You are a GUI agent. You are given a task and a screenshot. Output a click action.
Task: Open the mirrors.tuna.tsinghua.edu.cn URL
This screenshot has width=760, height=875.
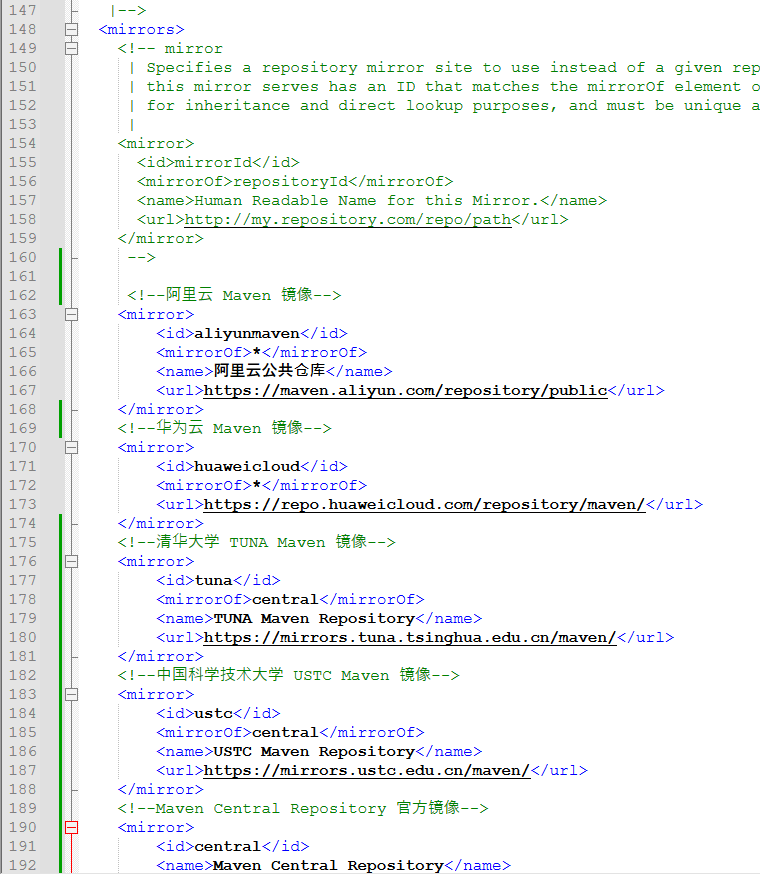tap(410, 638)
